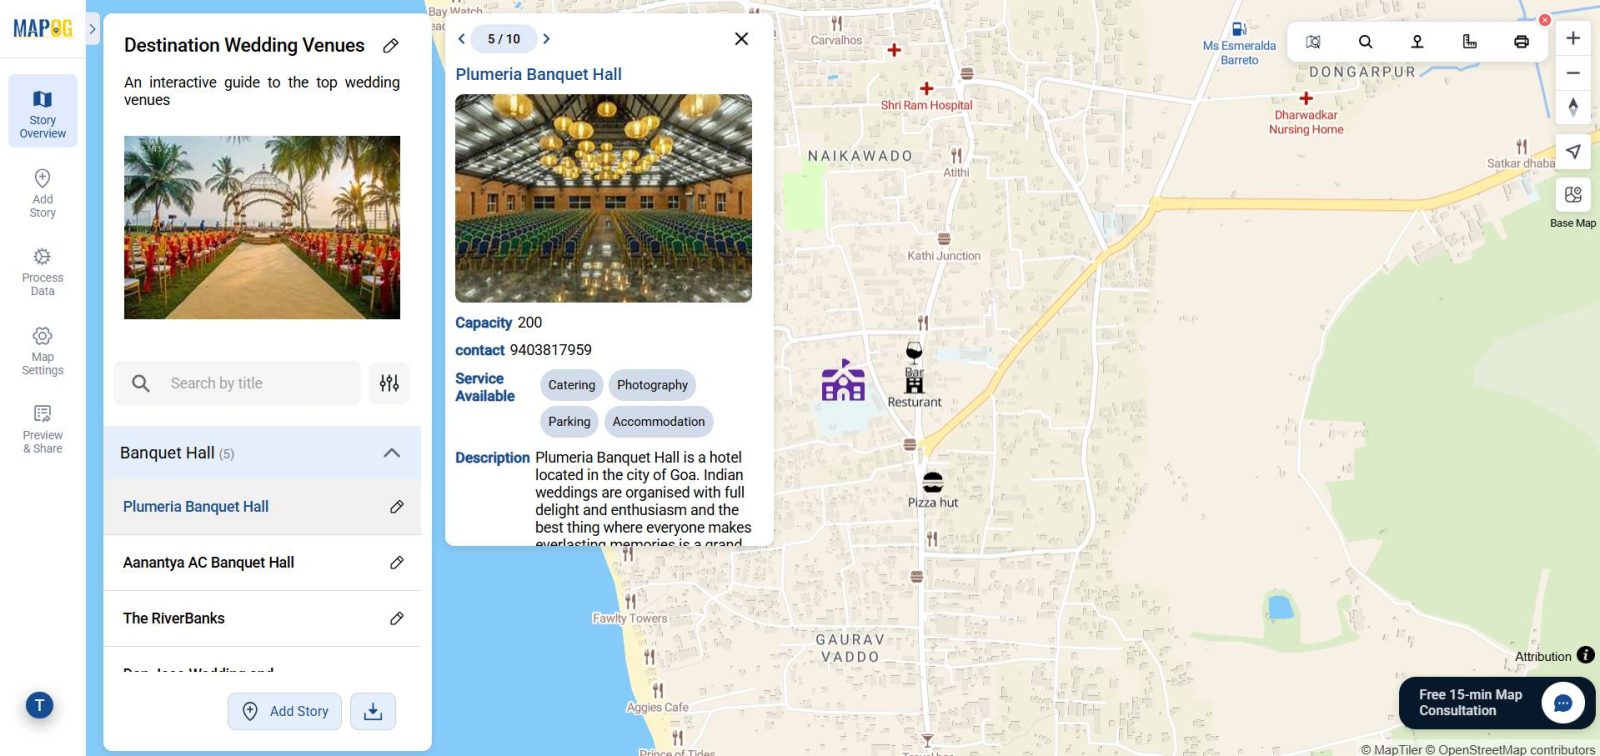Print the map
The width and height of the screenshot is (1600, 756).
coord(1521,42)
